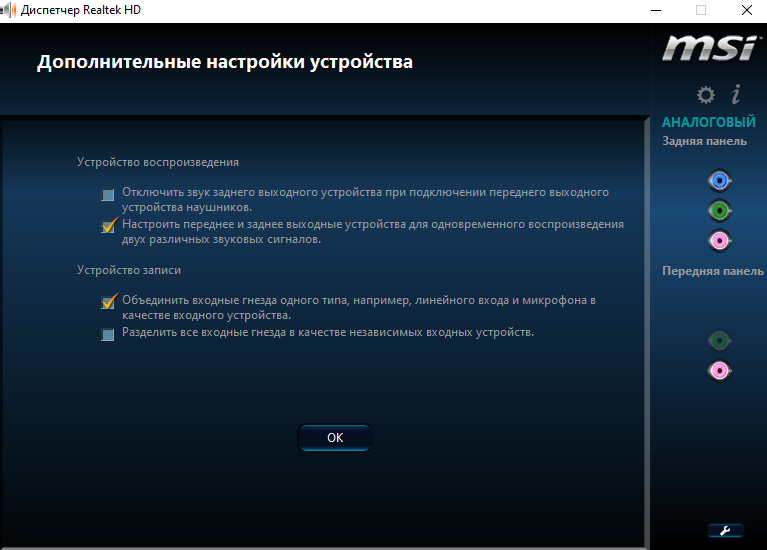The height and width of the screenshot is (550, 767).
Task: Select the blue rear panel jack
Action: pos(720,181)
